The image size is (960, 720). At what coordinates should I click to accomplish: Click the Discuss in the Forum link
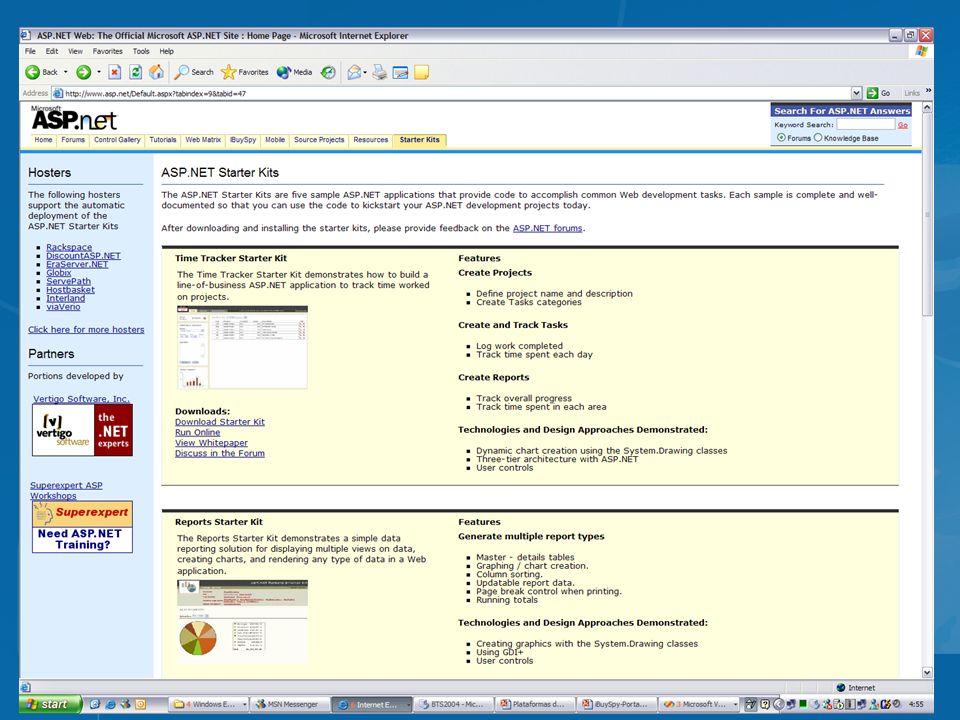220,453
